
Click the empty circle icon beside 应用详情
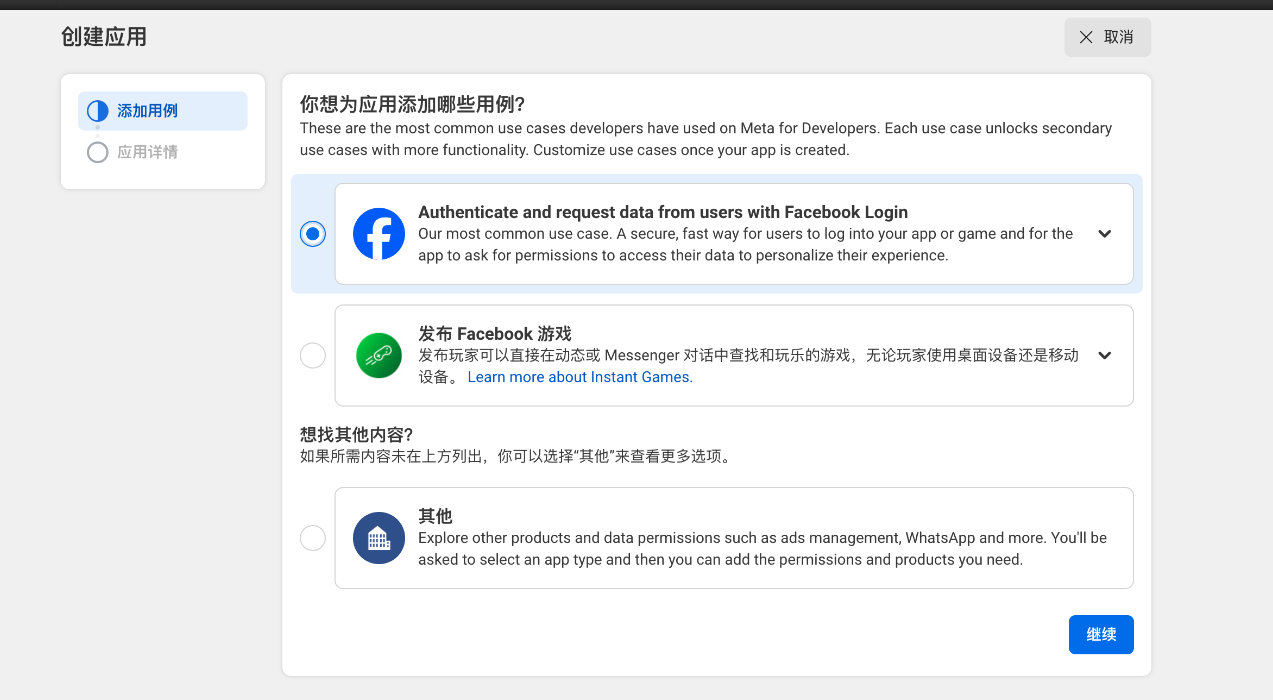click(97, 152)
